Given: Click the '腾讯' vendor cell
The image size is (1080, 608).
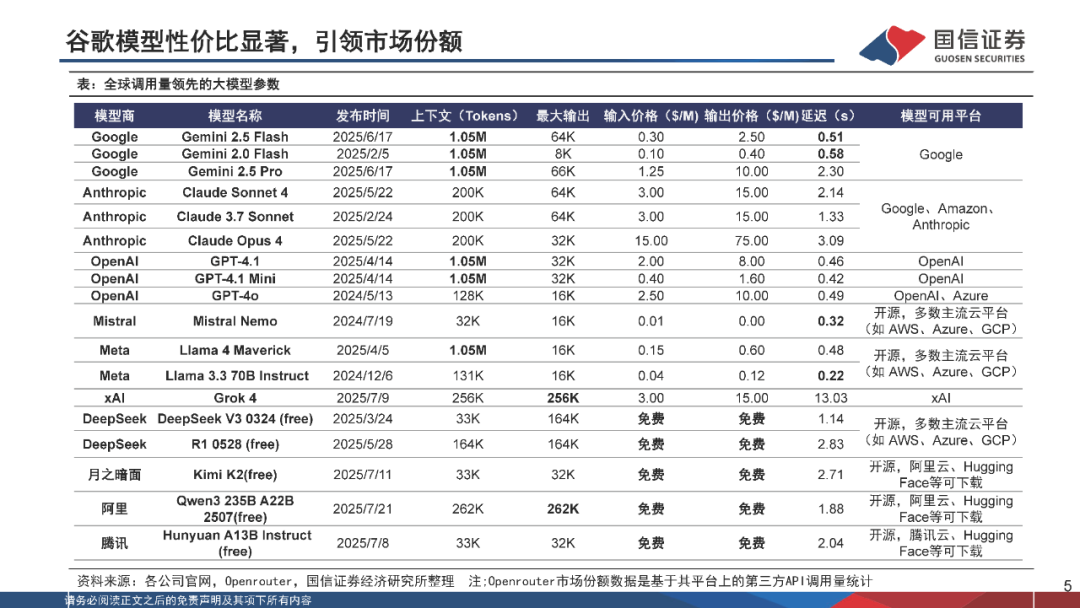Looking at the screenshot, I should (114, 543).
